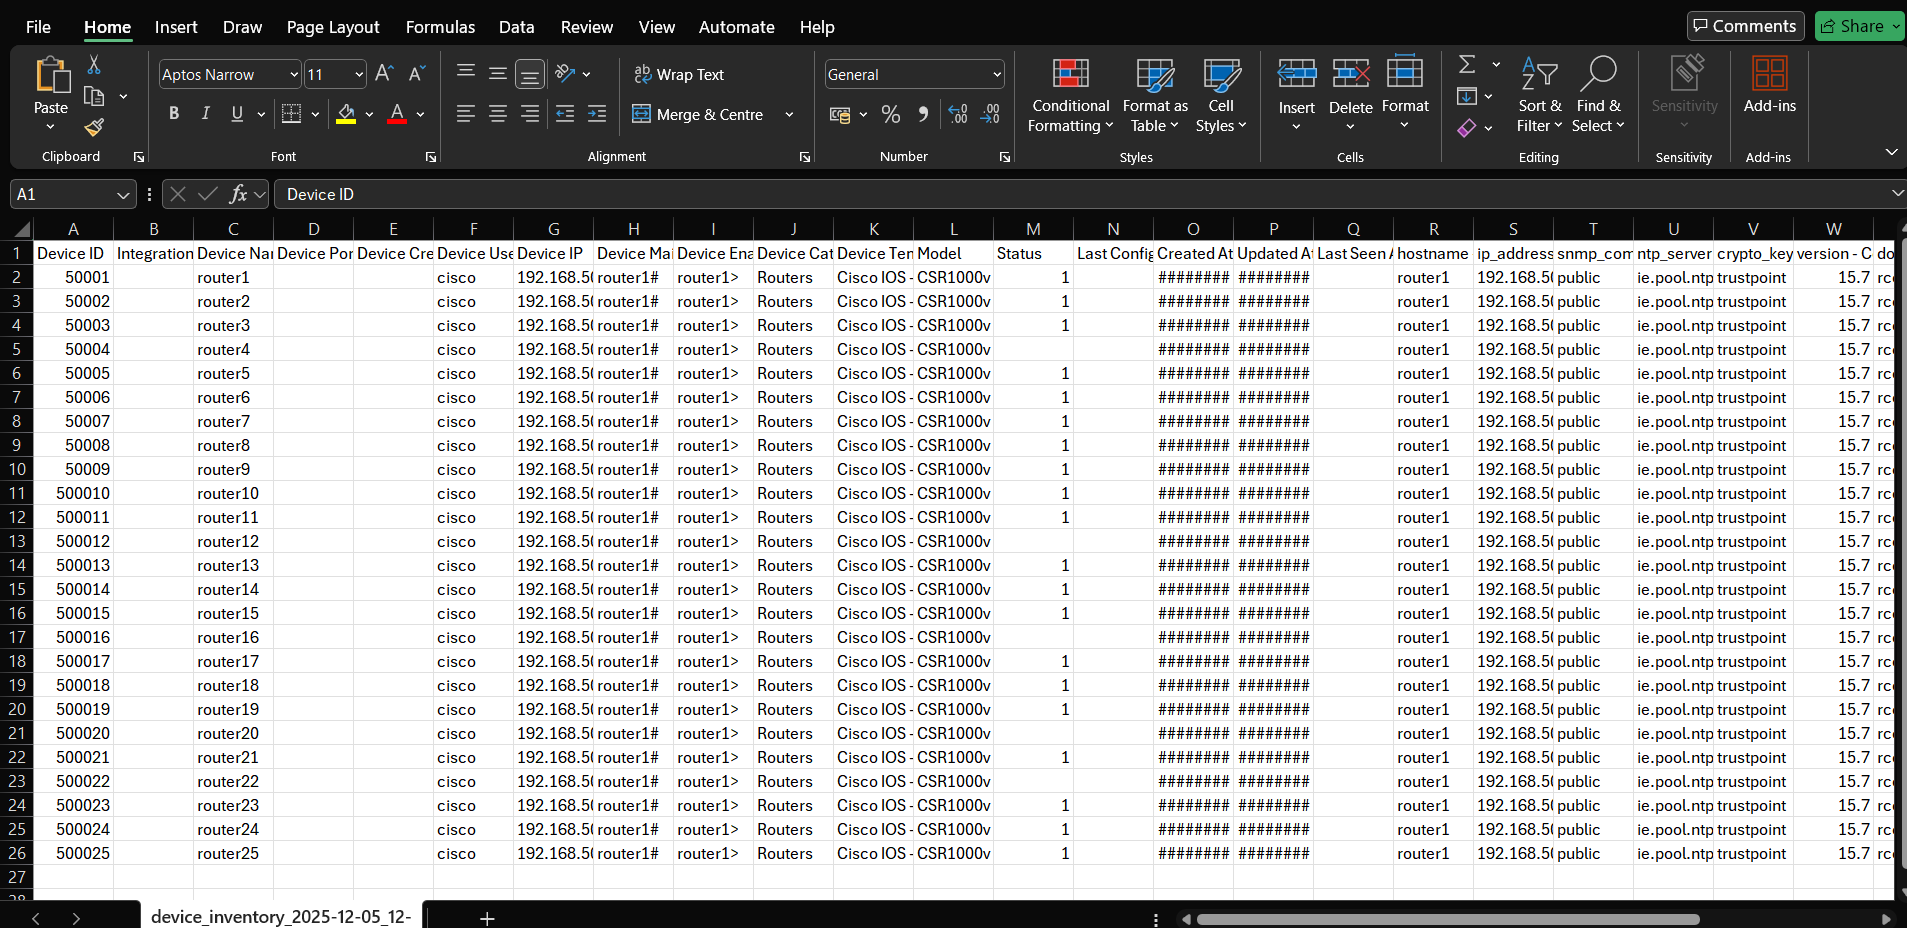Open the Add-ins button

(x=1769, y=86)
